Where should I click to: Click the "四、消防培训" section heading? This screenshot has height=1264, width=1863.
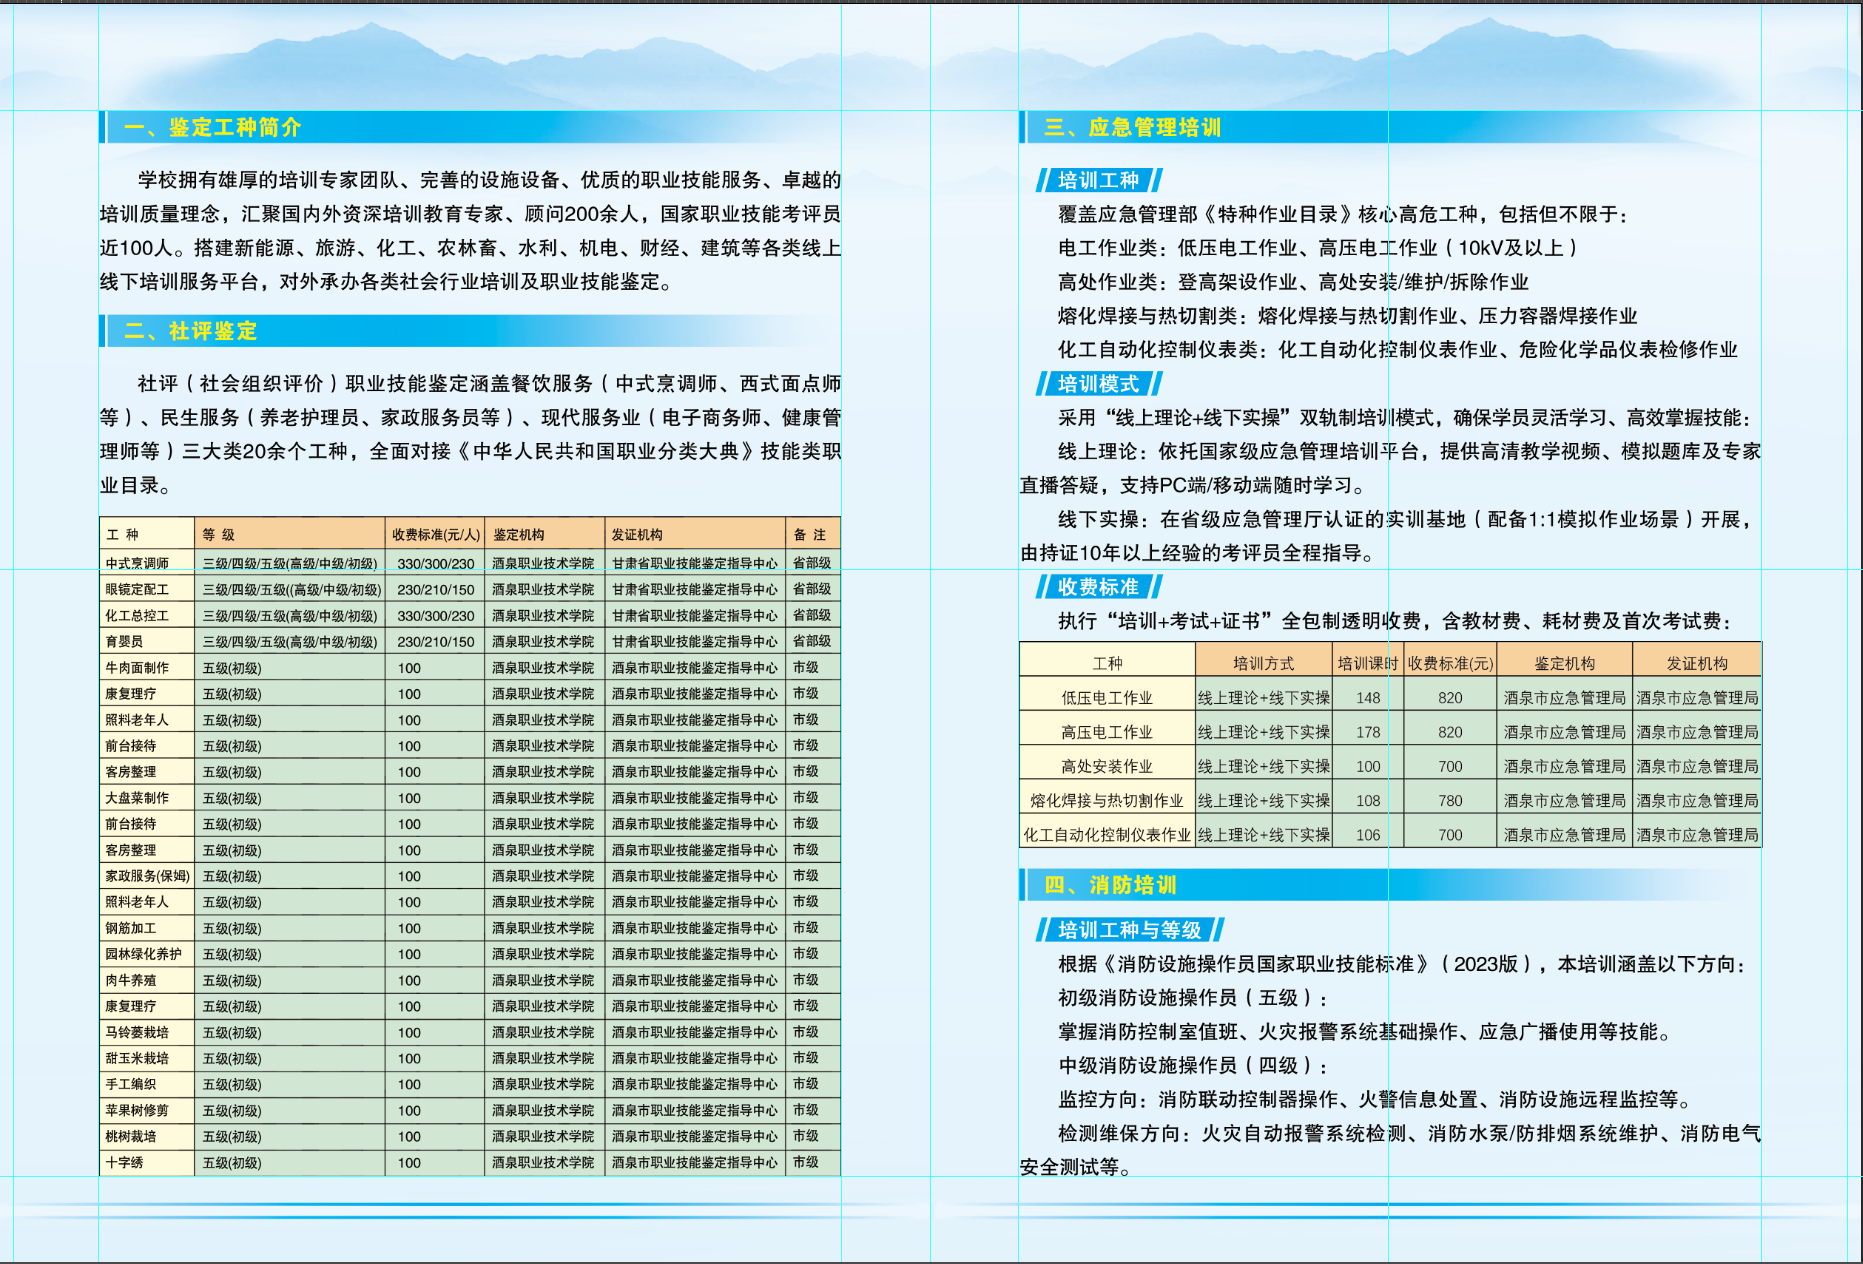point(1110,885)
